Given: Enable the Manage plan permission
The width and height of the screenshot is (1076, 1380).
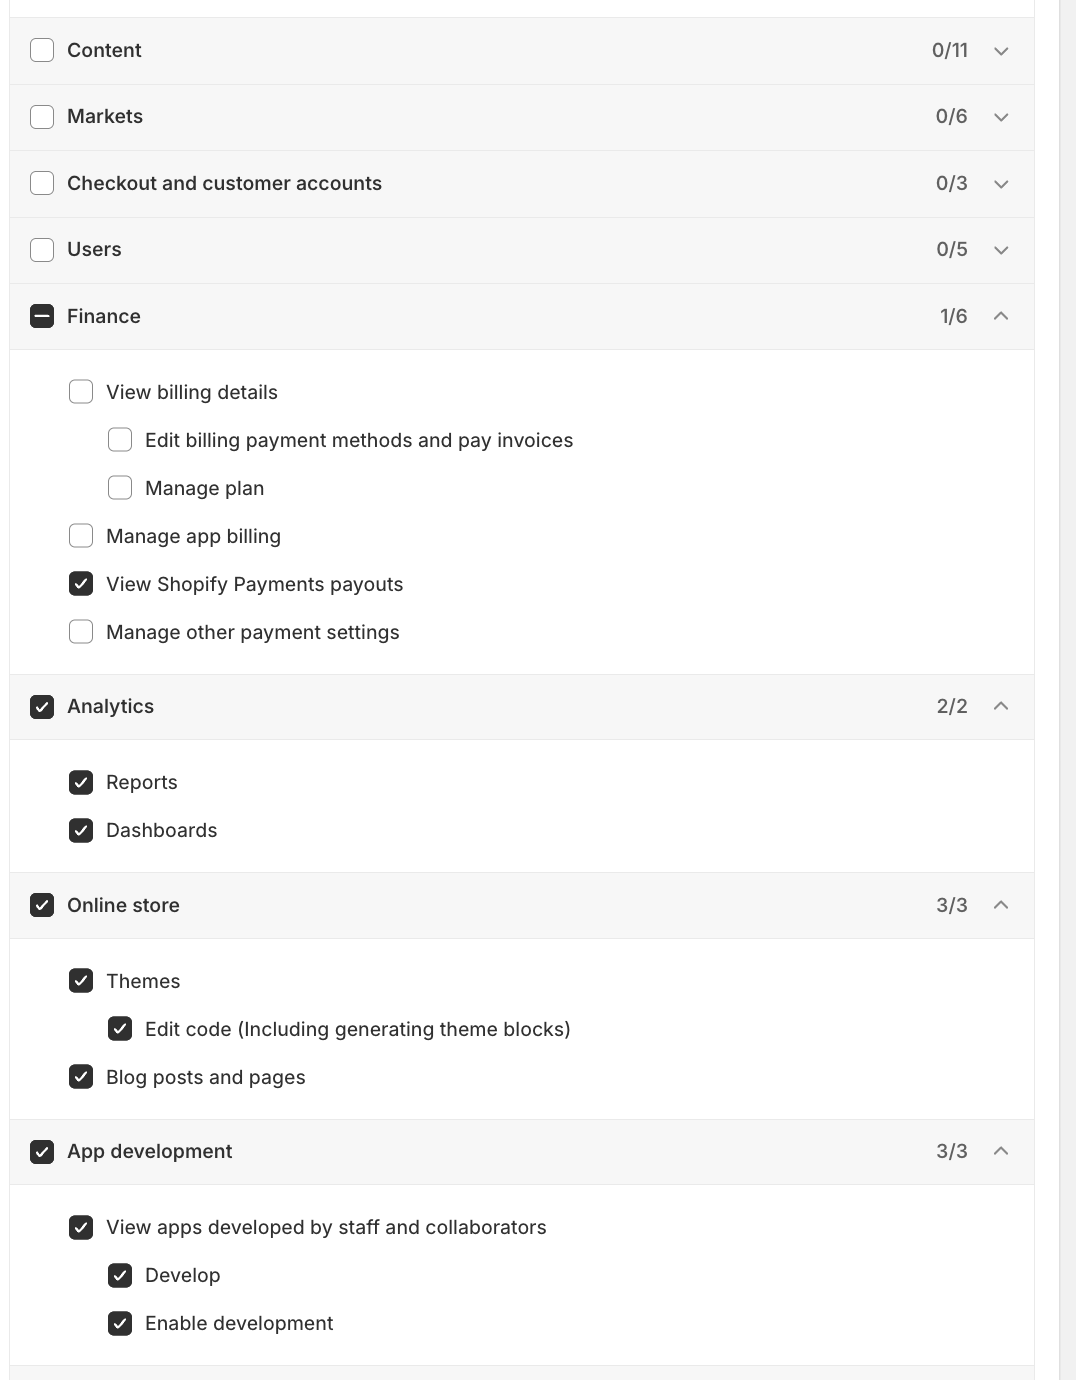Looking at the screenshot, I should coord(119,487).
